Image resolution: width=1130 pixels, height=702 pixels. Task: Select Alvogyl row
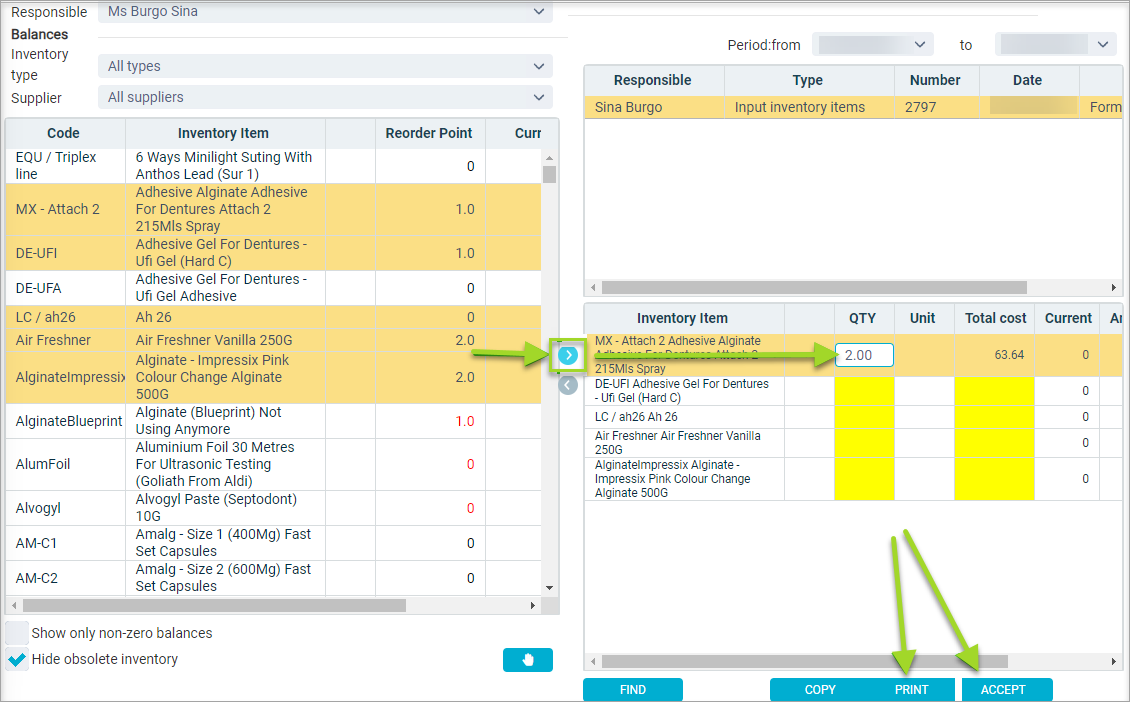273,508
